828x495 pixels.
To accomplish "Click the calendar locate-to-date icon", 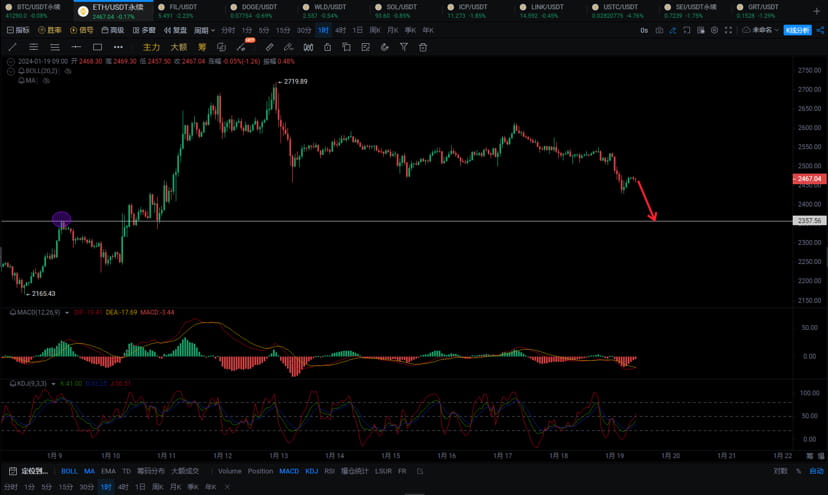I will click(x=13, y=471).
